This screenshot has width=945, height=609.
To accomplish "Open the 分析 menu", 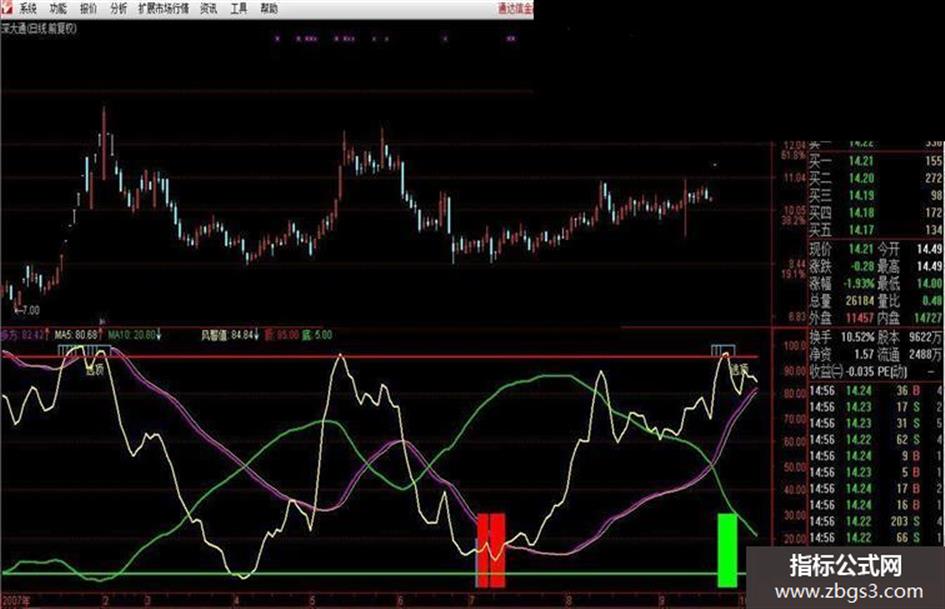I will pos(119,8).
